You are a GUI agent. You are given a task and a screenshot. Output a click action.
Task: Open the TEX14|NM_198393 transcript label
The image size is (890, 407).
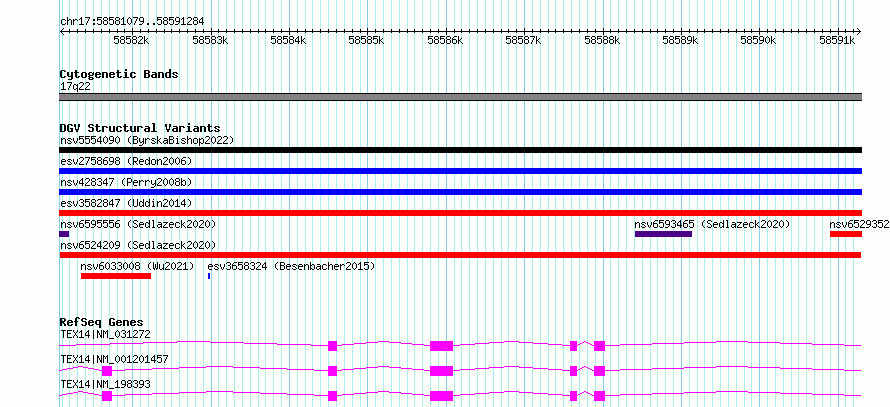[106, 384]
